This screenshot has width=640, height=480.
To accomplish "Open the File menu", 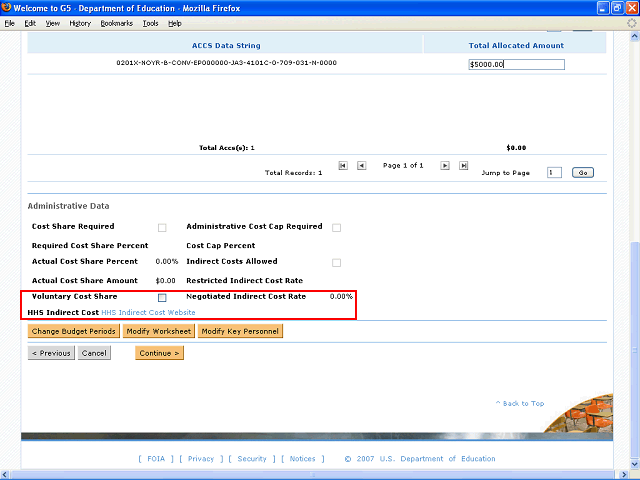I will [10, 24].
